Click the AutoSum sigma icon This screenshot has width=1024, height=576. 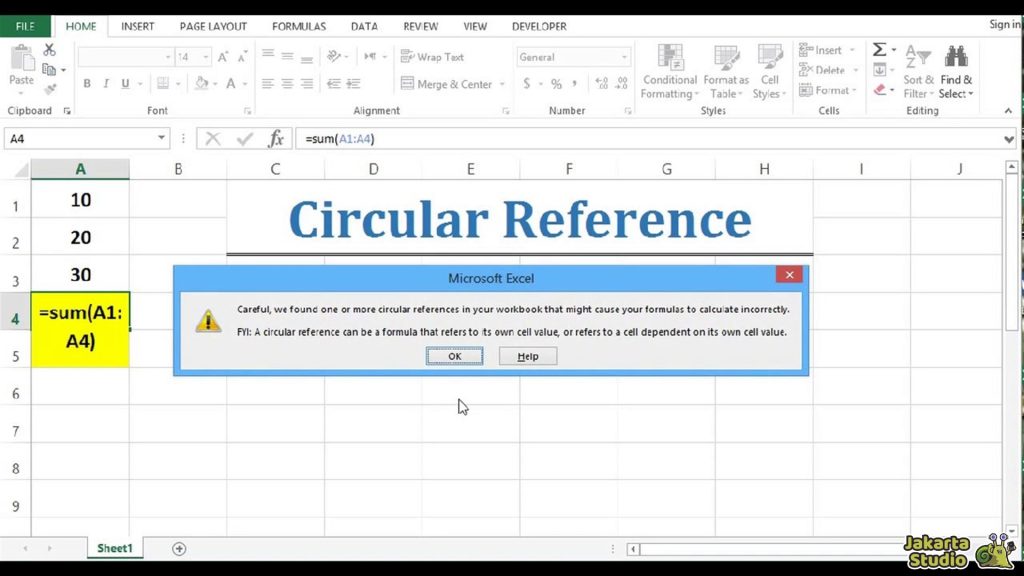(880, 50)
